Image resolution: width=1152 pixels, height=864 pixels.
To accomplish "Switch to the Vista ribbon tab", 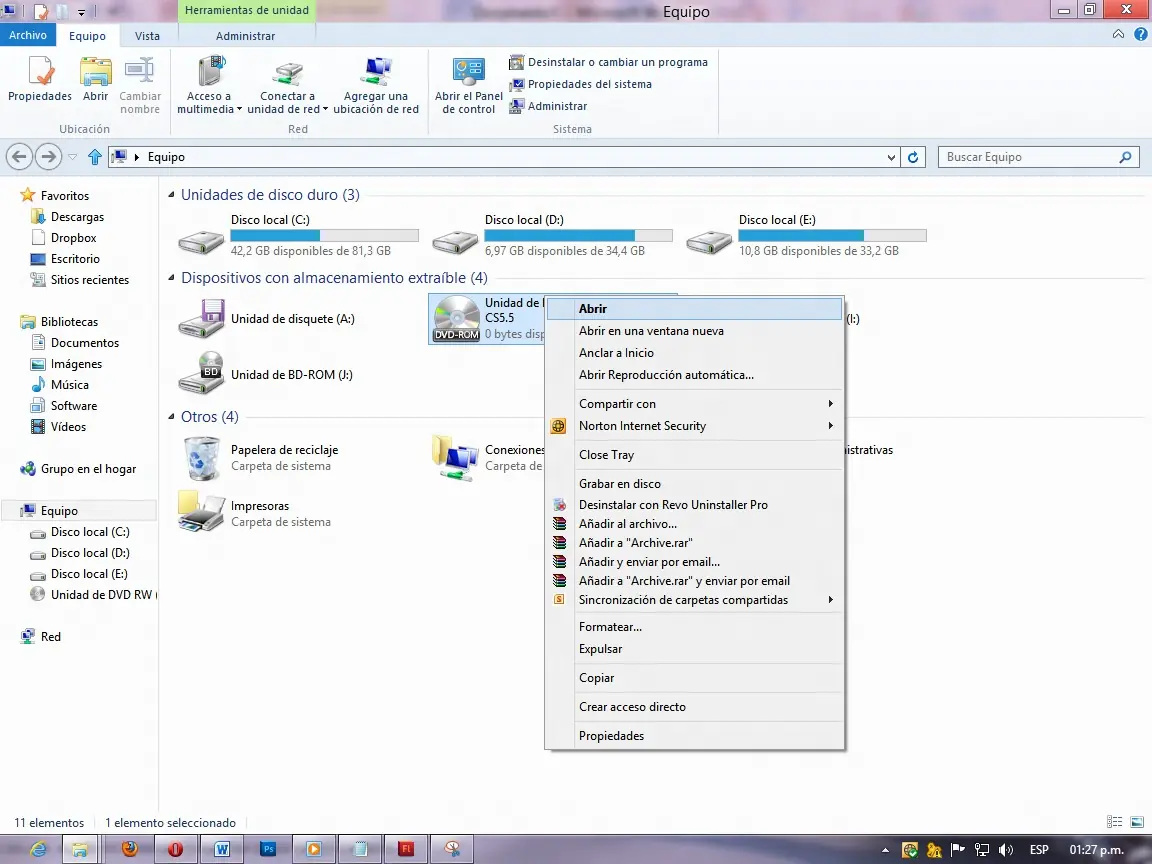I will [x=147, y=35].
